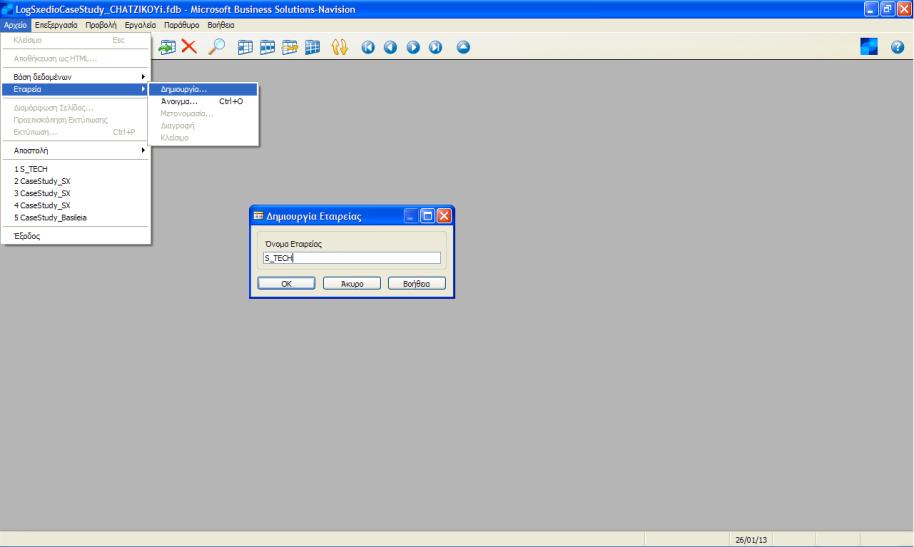Image resolution: width=914 pixels, height=547 pixels.
Task: Open the Προβολή menu
Action: click(101, 25)
